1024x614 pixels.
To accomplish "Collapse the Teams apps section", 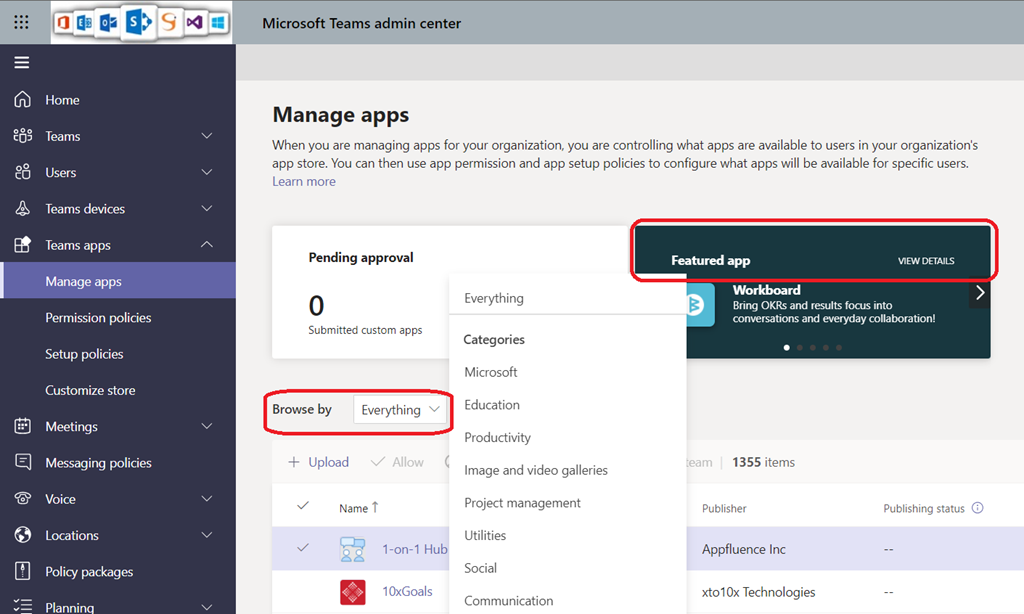I will coord(207,245).
